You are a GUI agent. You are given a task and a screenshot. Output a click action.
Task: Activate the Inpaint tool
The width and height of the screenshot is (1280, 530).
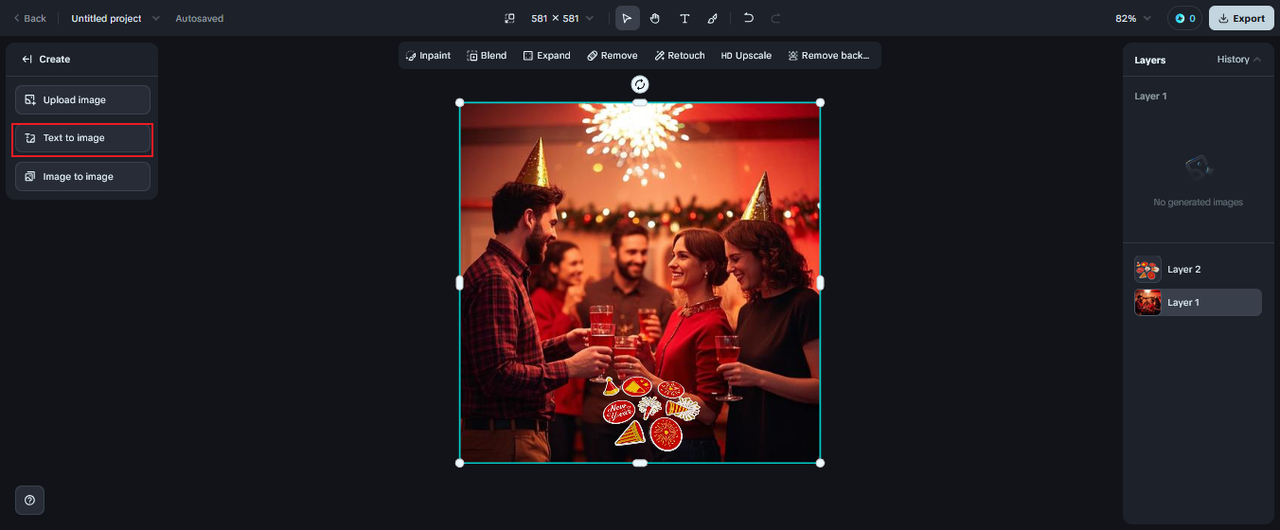[429, 56]
